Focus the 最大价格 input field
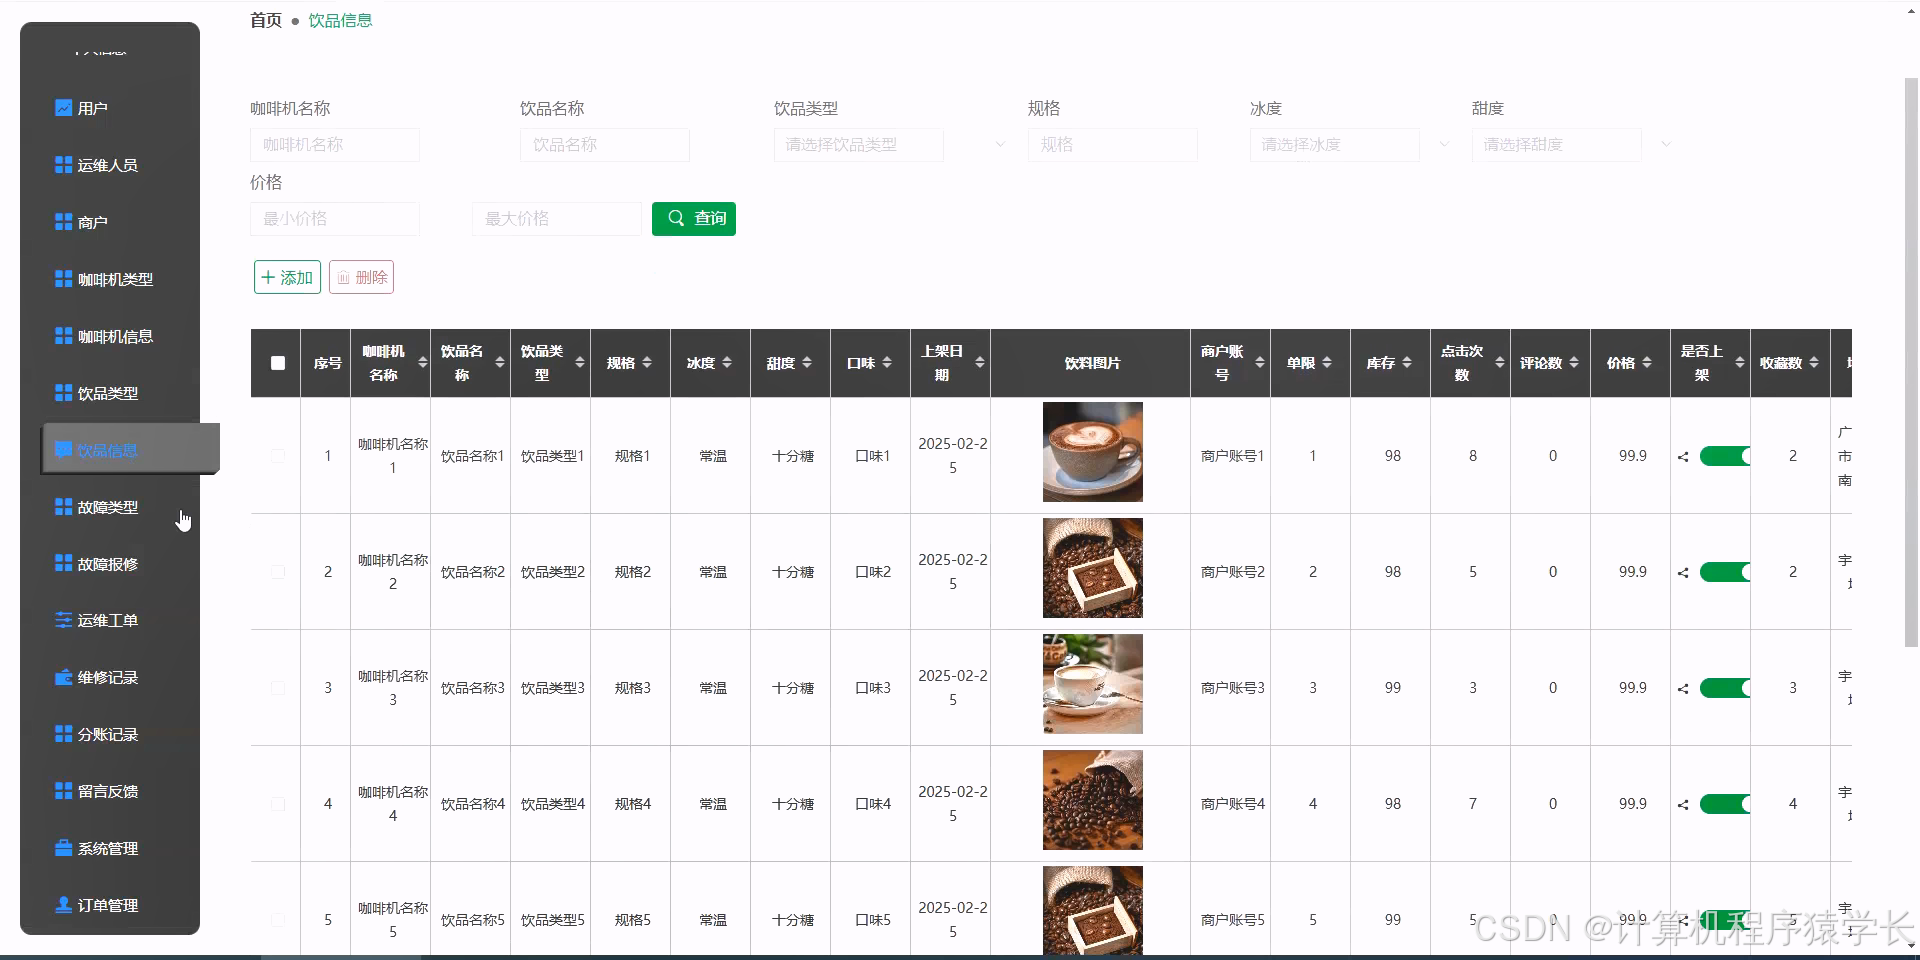1920x960 pixels. [x=557, y=219]
